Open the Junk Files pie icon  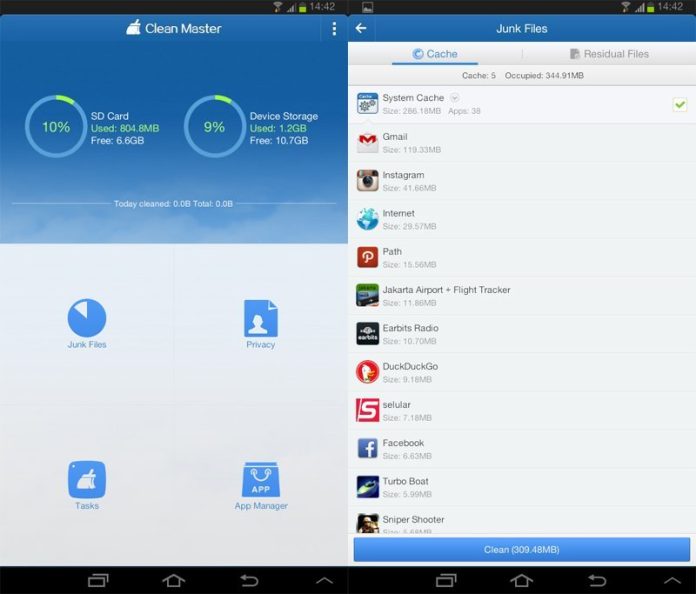87,318
